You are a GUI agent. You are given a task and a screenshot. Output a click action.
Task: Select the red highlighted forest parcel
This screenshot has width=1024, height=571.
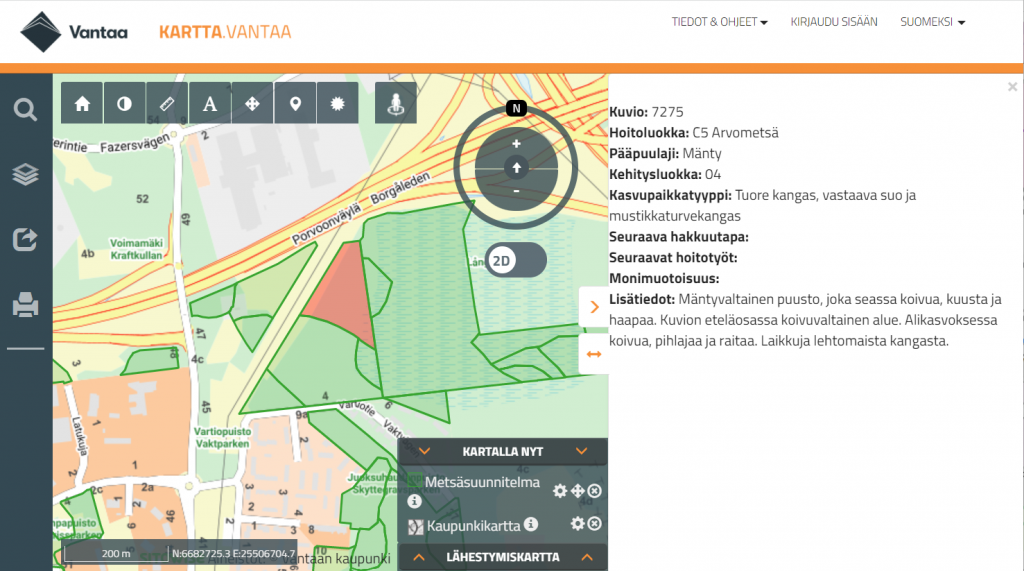(344, 294)
